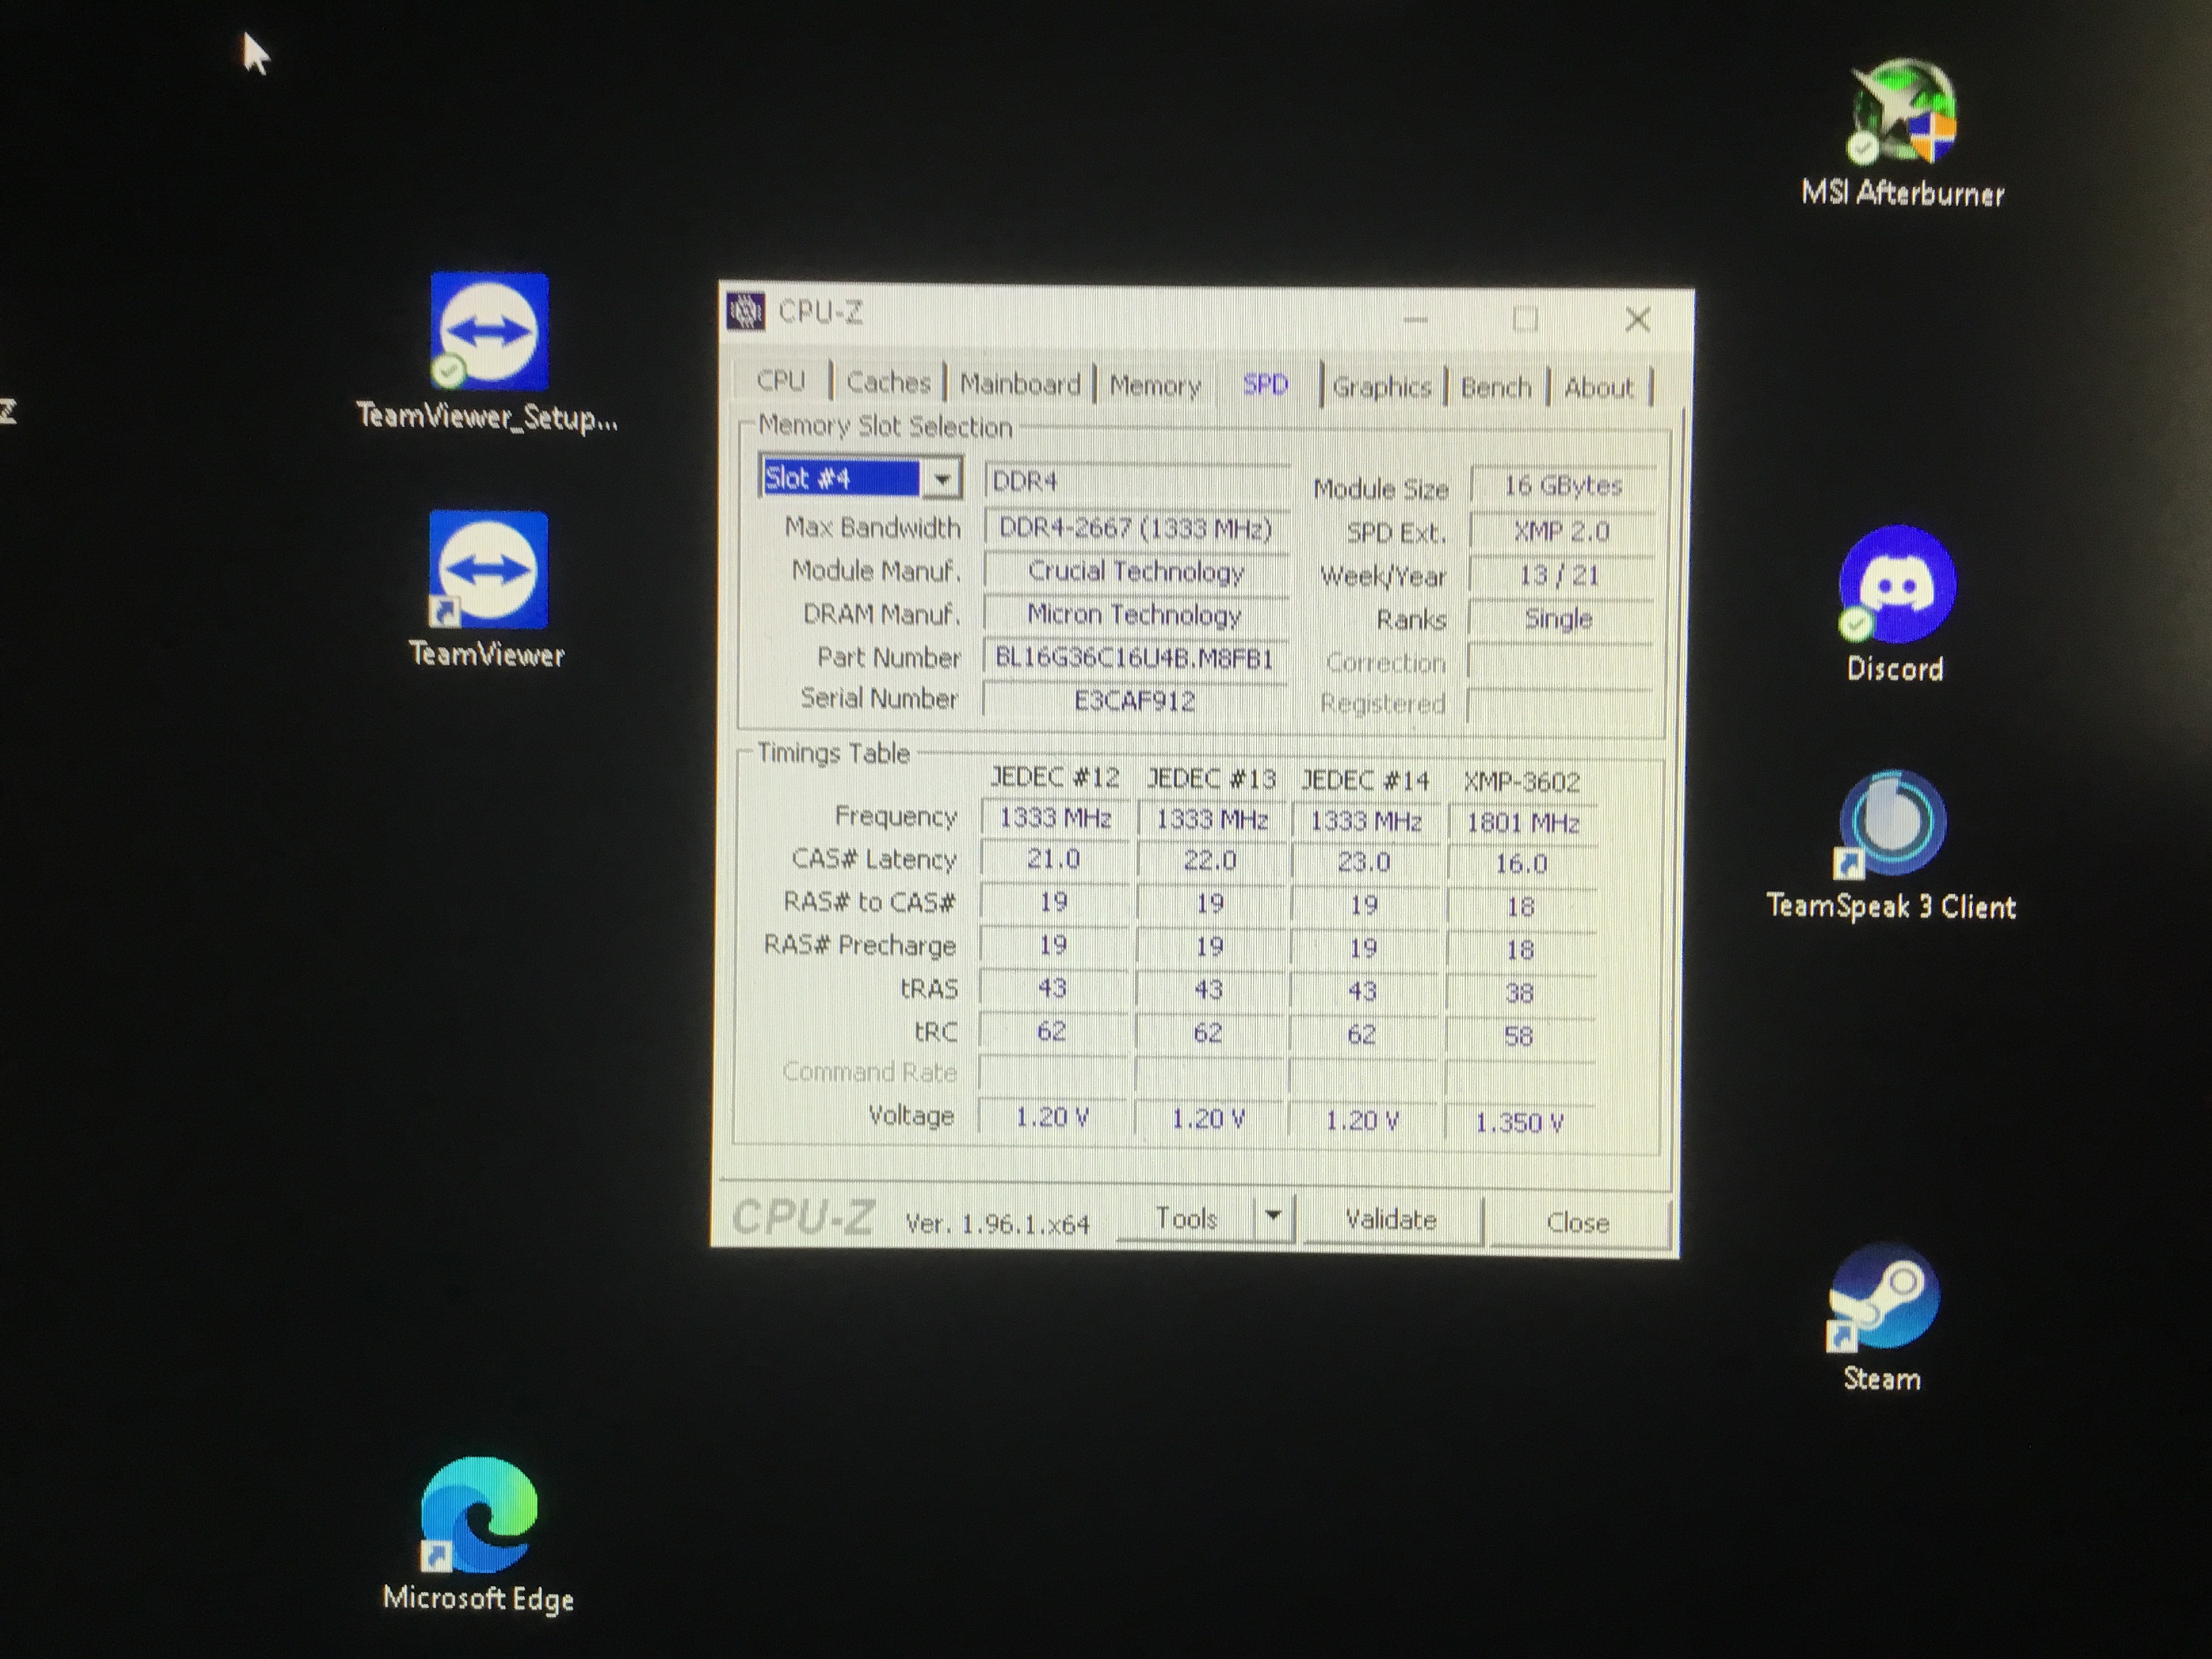Screen dimensions: 2212x1659
Task: Select the TeamViewer shortcut icon
Action: pyautogui.click(x=488, y=571)
